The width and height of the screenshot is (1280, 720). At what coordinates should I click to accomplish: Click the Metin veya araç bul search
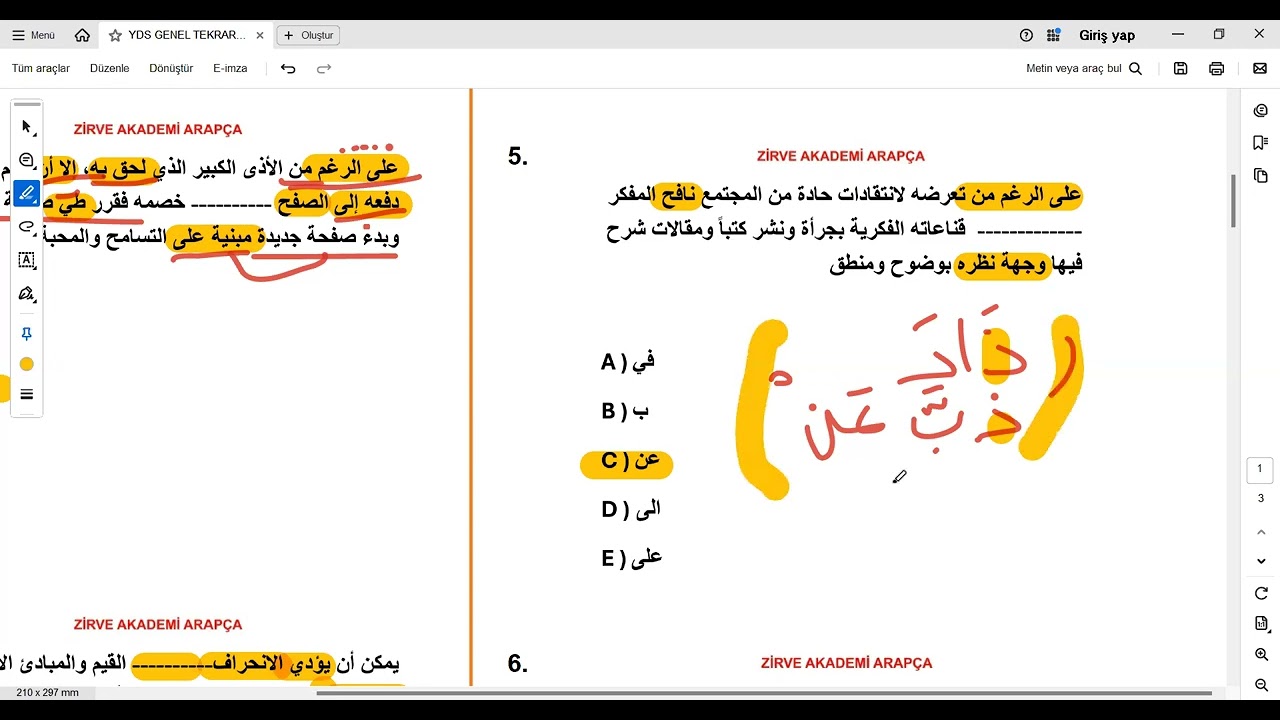pos(1084,69)
